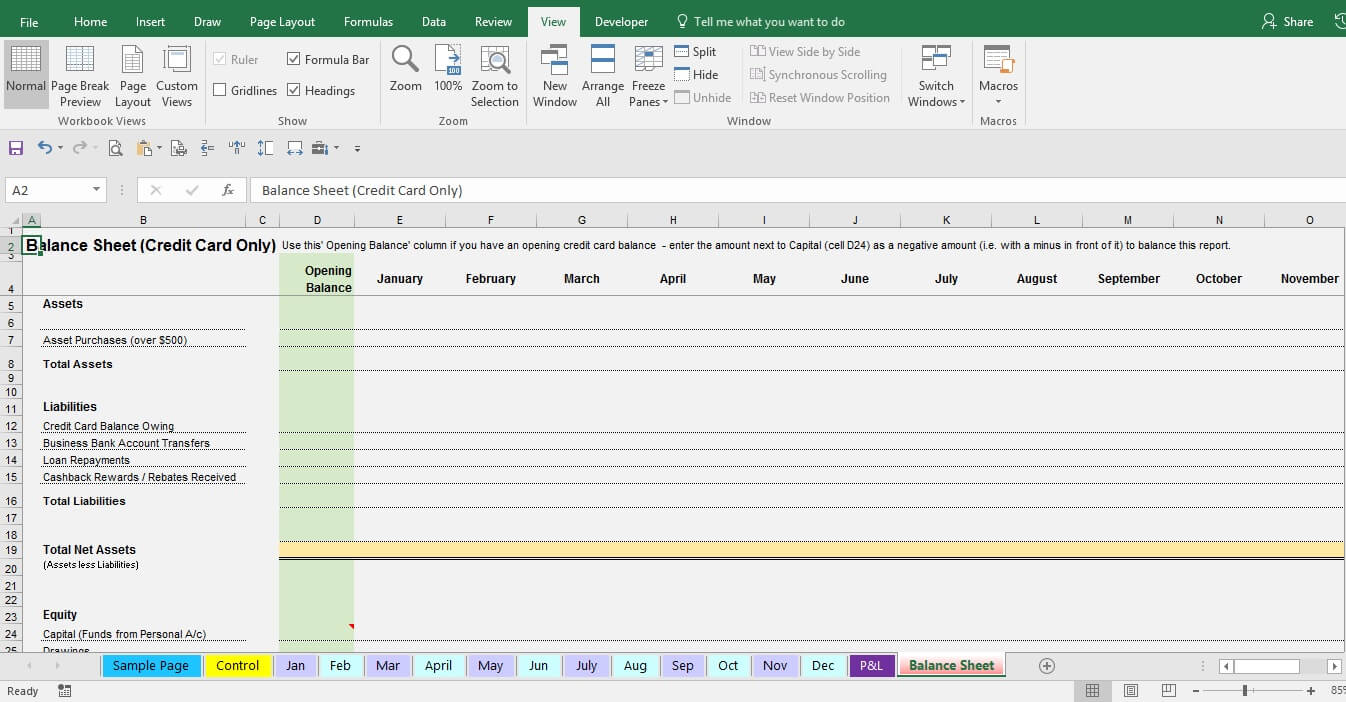Open the P&L sheet tab
This screenshot has height=702, width=1346.
pos(871,665)
